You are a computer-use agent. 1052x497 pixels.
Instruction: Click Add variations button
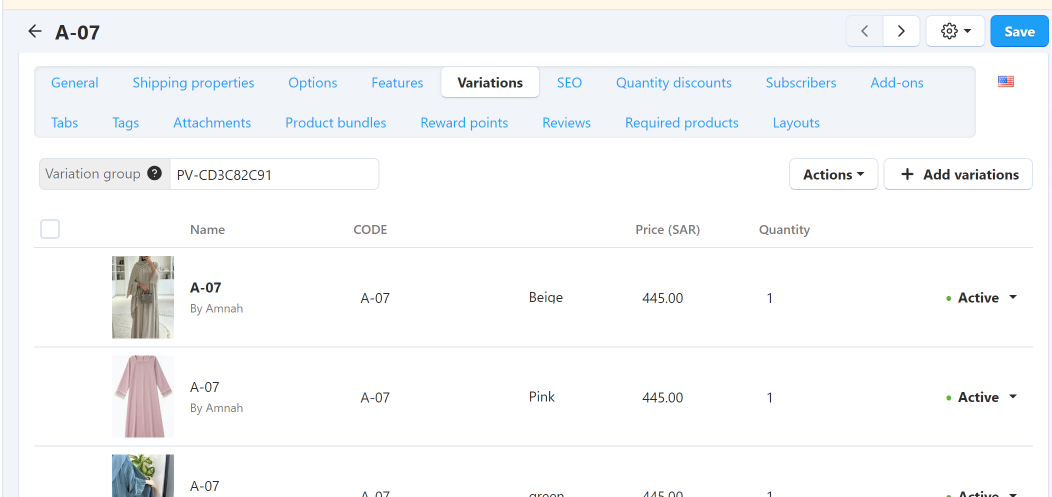958,174
